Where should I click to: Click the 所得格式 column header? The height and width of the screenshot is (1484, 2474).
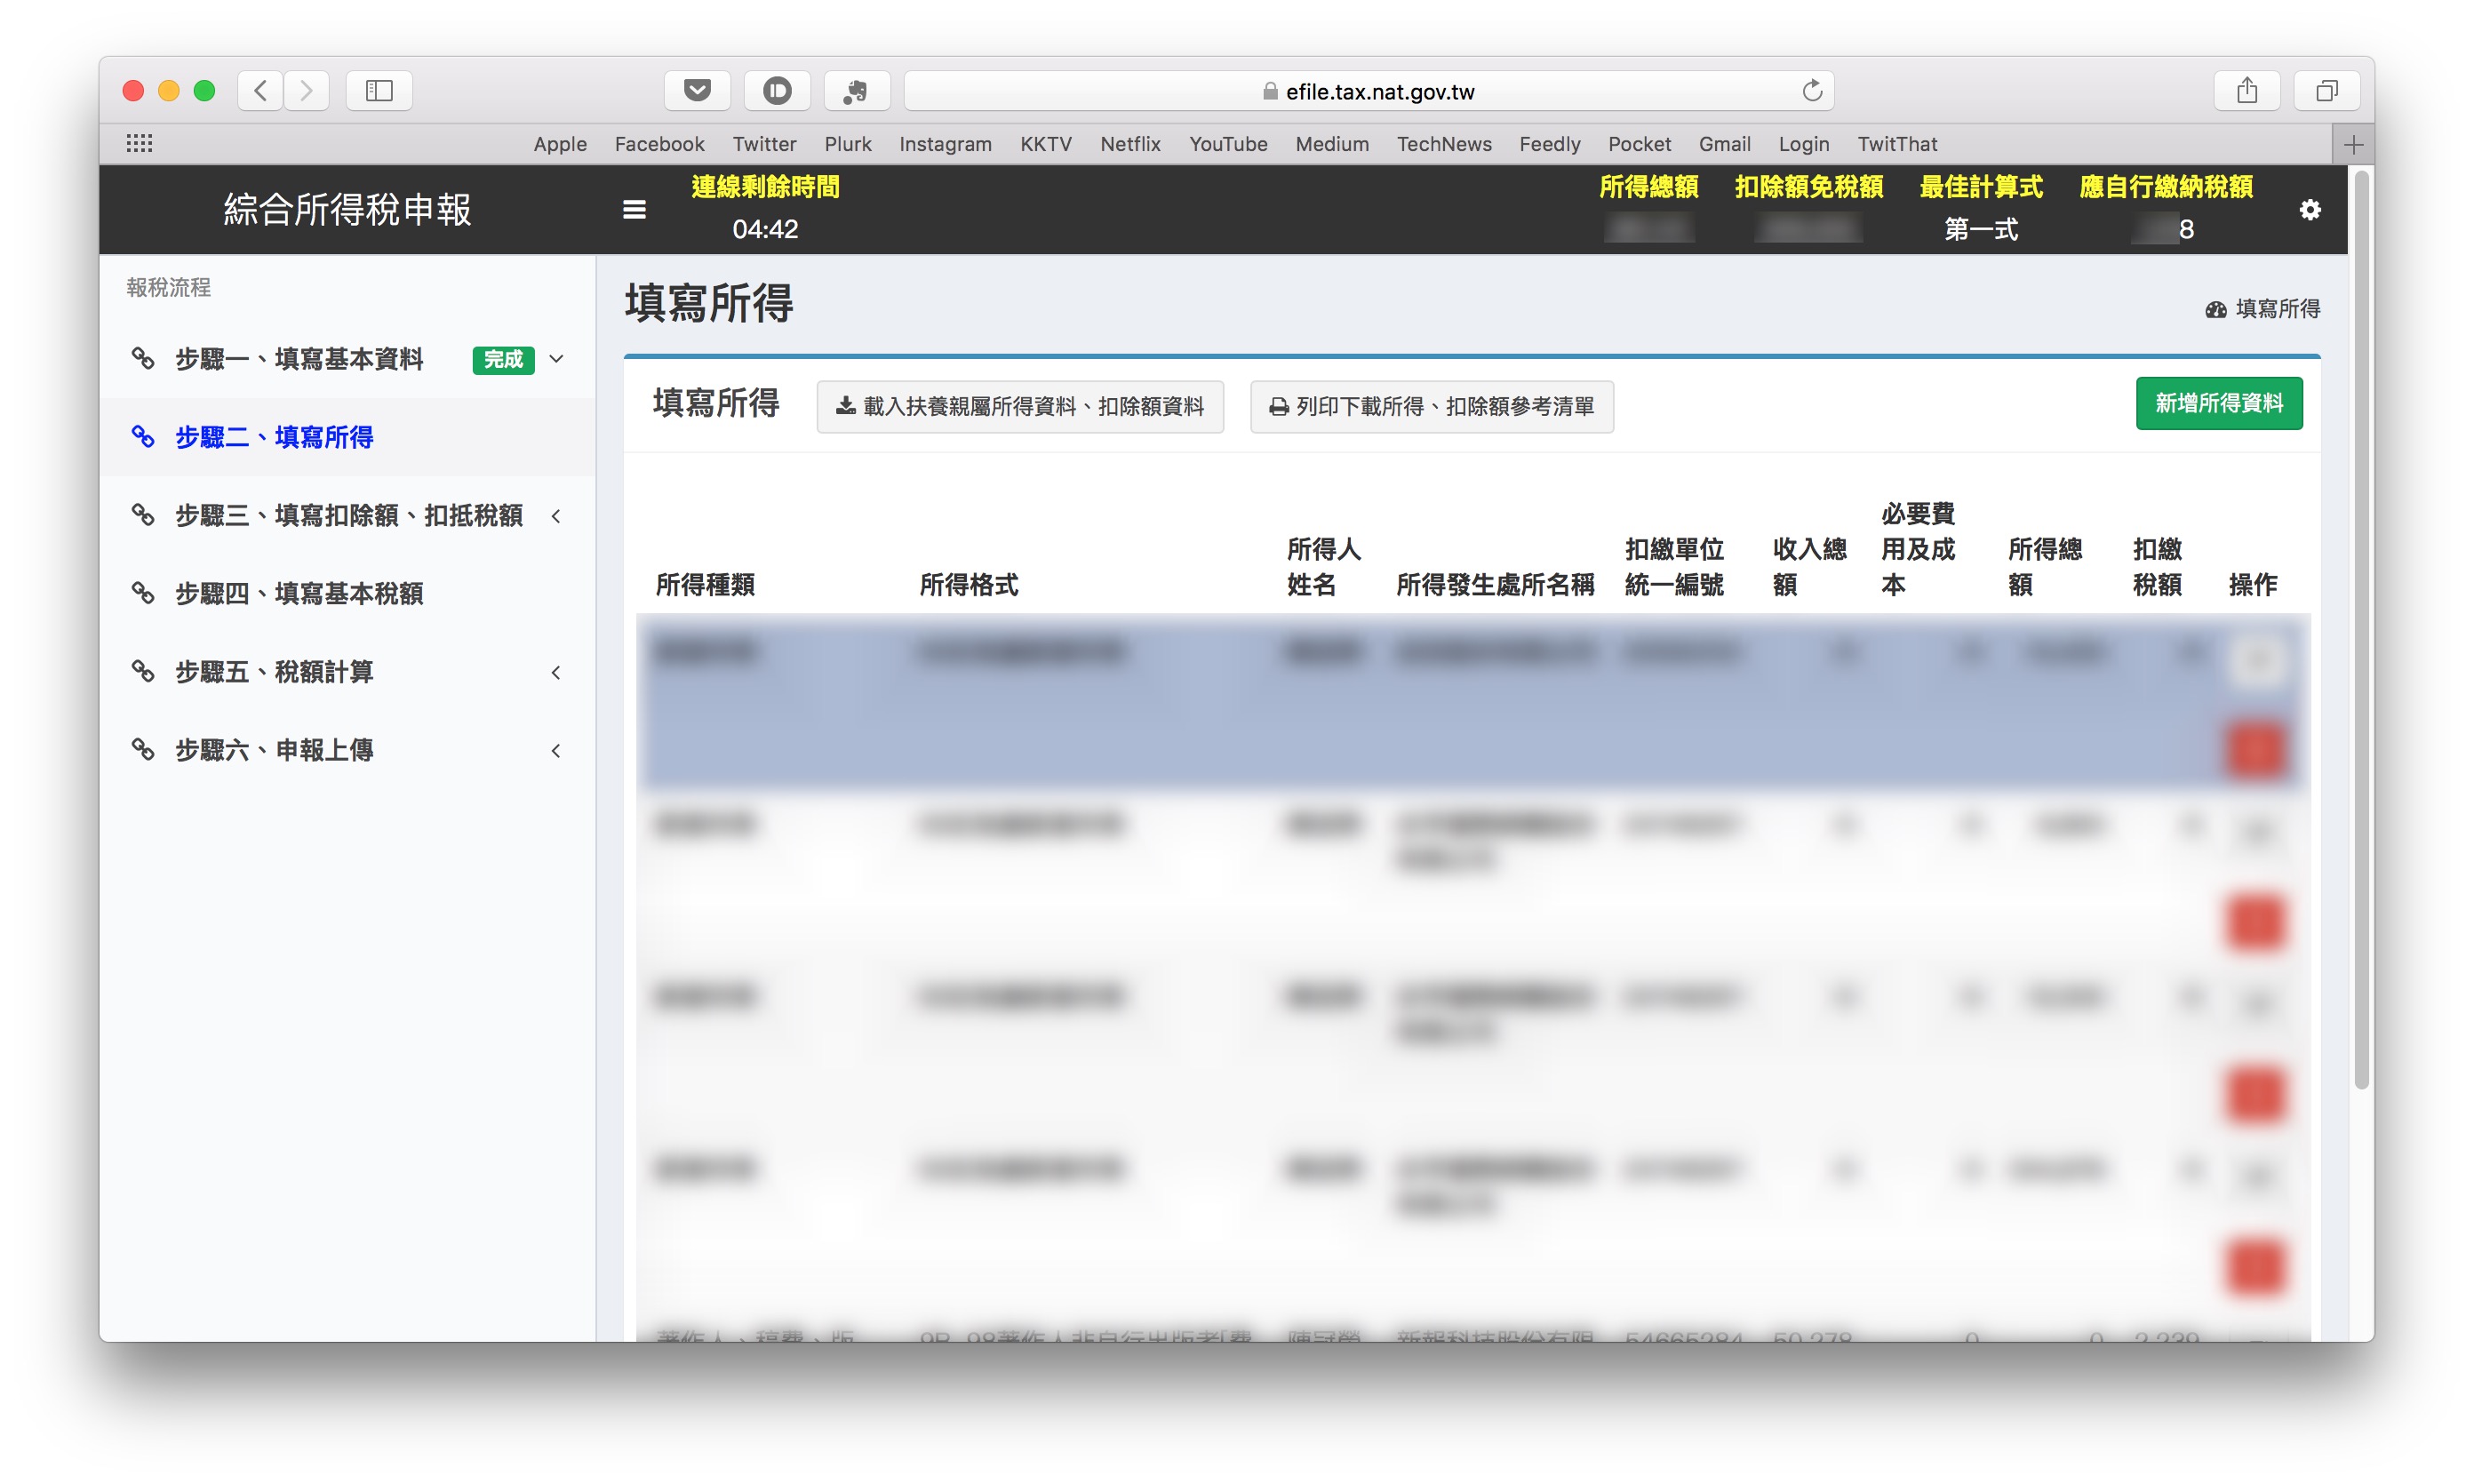click(968, 584)
